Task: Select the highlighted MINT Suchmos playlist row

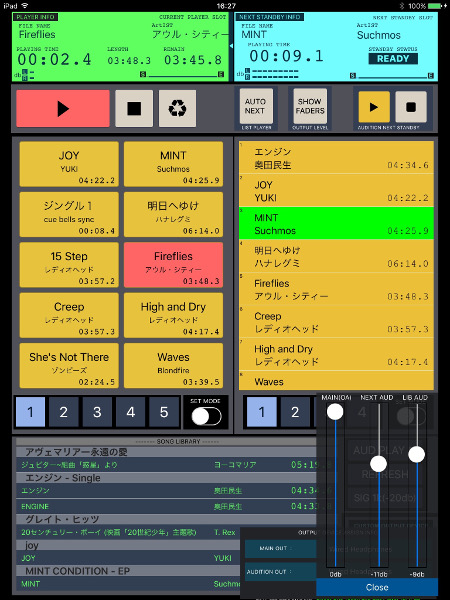Action: point(336,223)
